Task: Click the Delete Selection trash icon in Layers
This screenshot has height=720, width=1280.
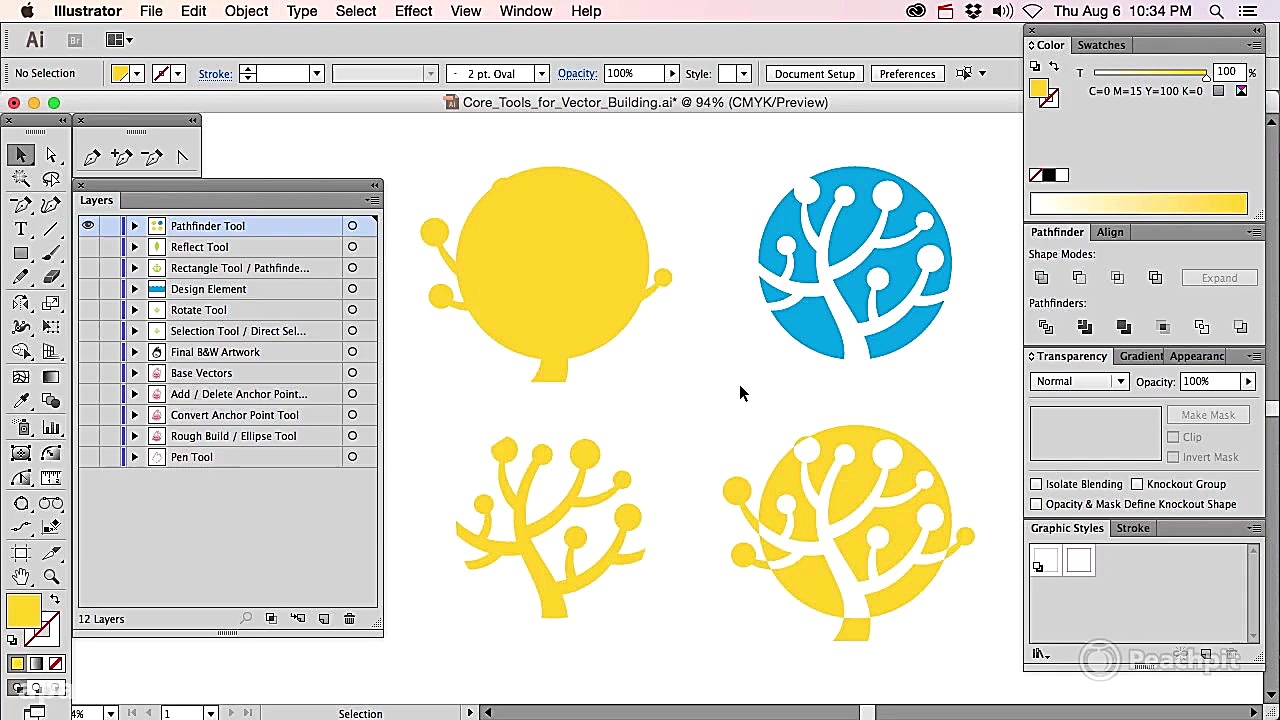Action: coord(349,619)
